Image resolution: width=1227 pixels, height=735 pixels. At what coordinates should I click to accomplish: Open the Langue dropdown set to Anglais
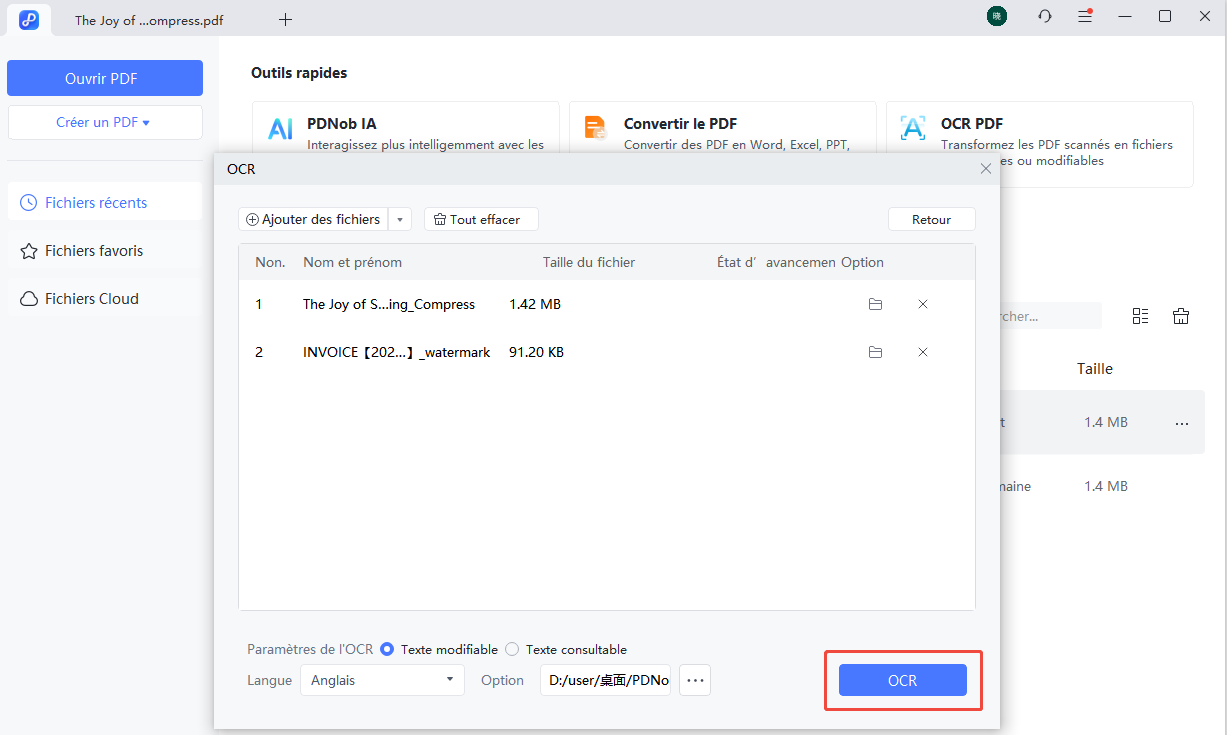pos(382,680)
